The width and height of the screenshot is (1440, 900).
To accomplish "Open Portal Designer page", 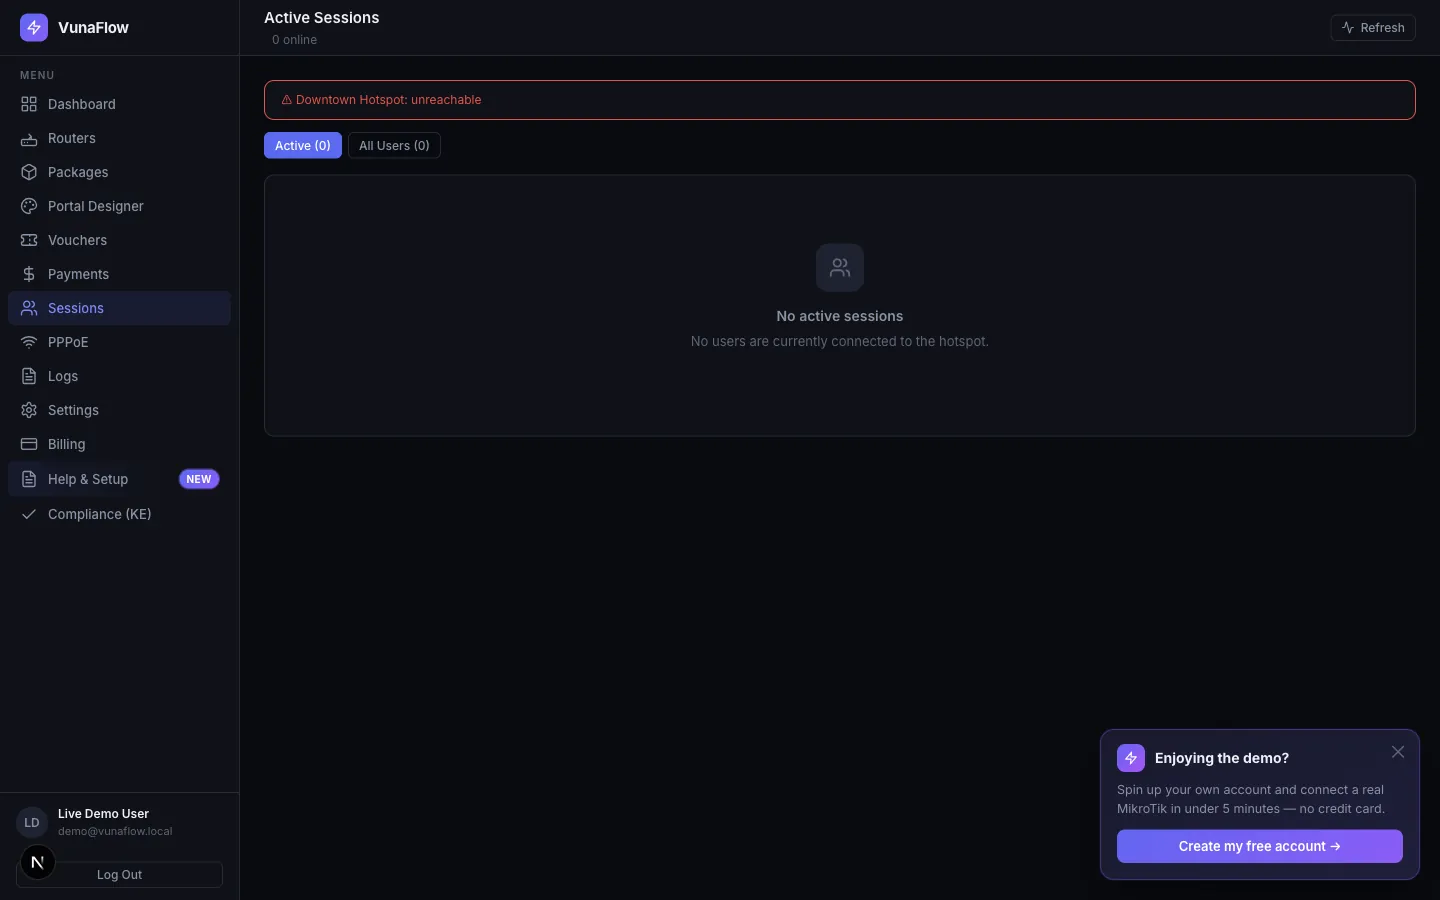I will [119, 206].
